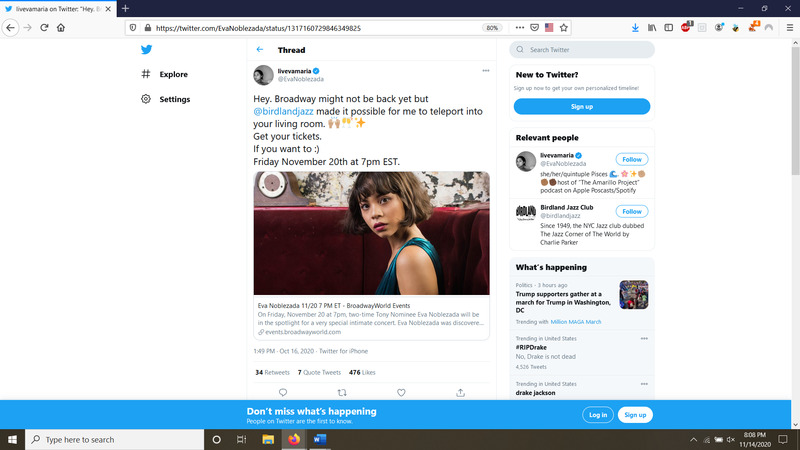This screenshot has height=450, width=800.
Task: Open the Explore page in sidebar
Action: click(172, 74)
